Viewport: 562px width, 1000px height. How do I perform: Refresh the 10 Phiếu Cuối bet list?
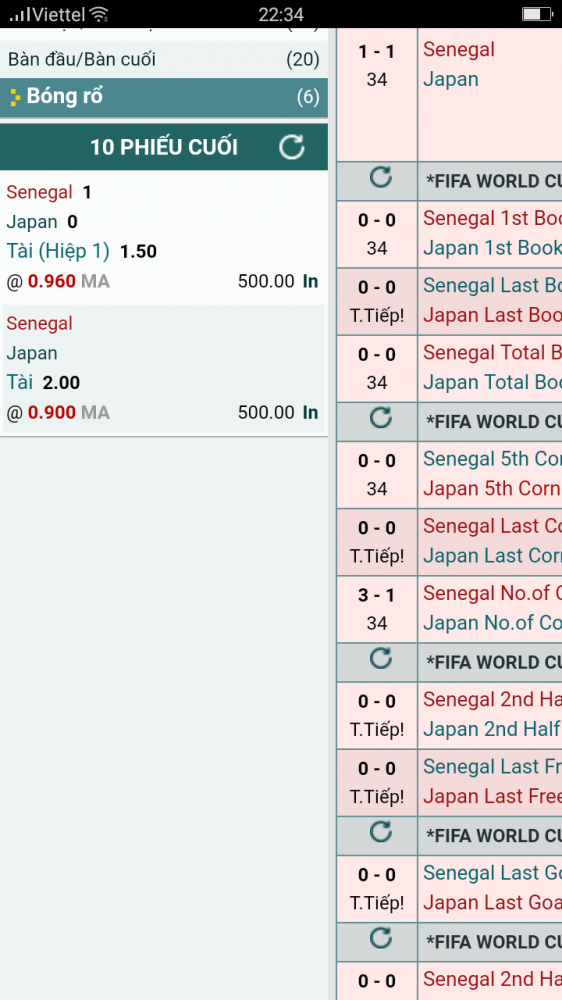point(292,147)
